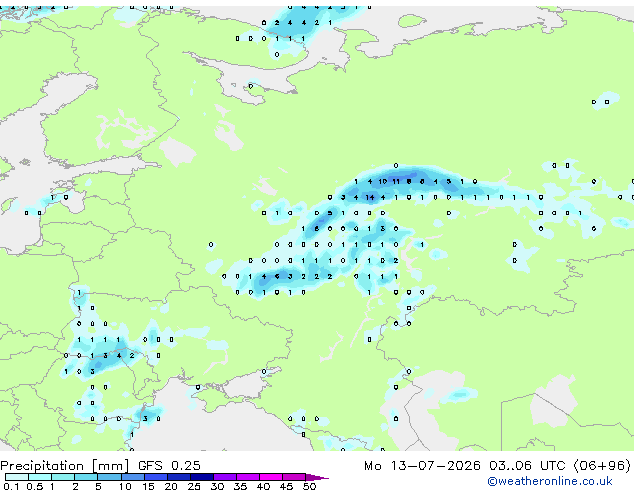Click the legend label "35"
Screen dimensions: 634x490
click(240, 486)
